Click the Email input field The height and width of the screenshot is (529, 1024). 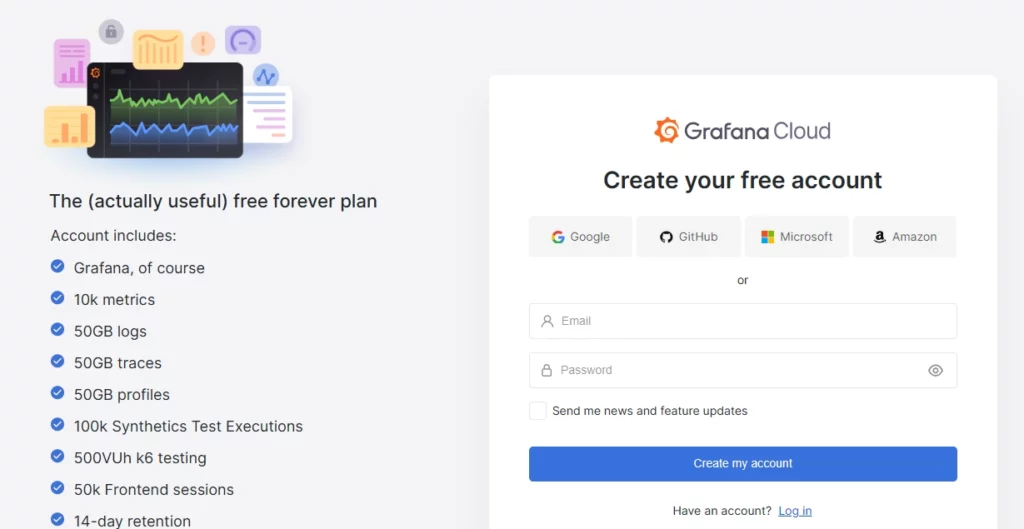(743, 321)
